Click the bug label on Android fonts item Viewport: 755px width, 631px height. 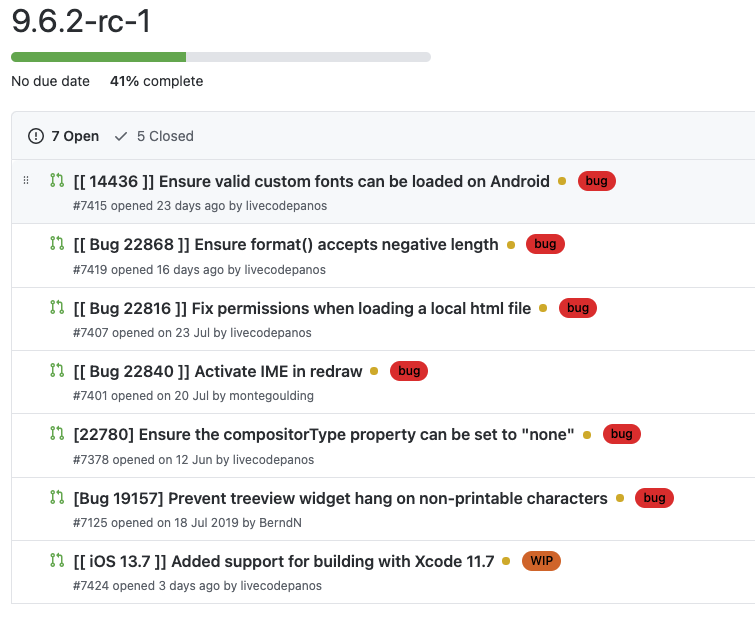point(596,181)
